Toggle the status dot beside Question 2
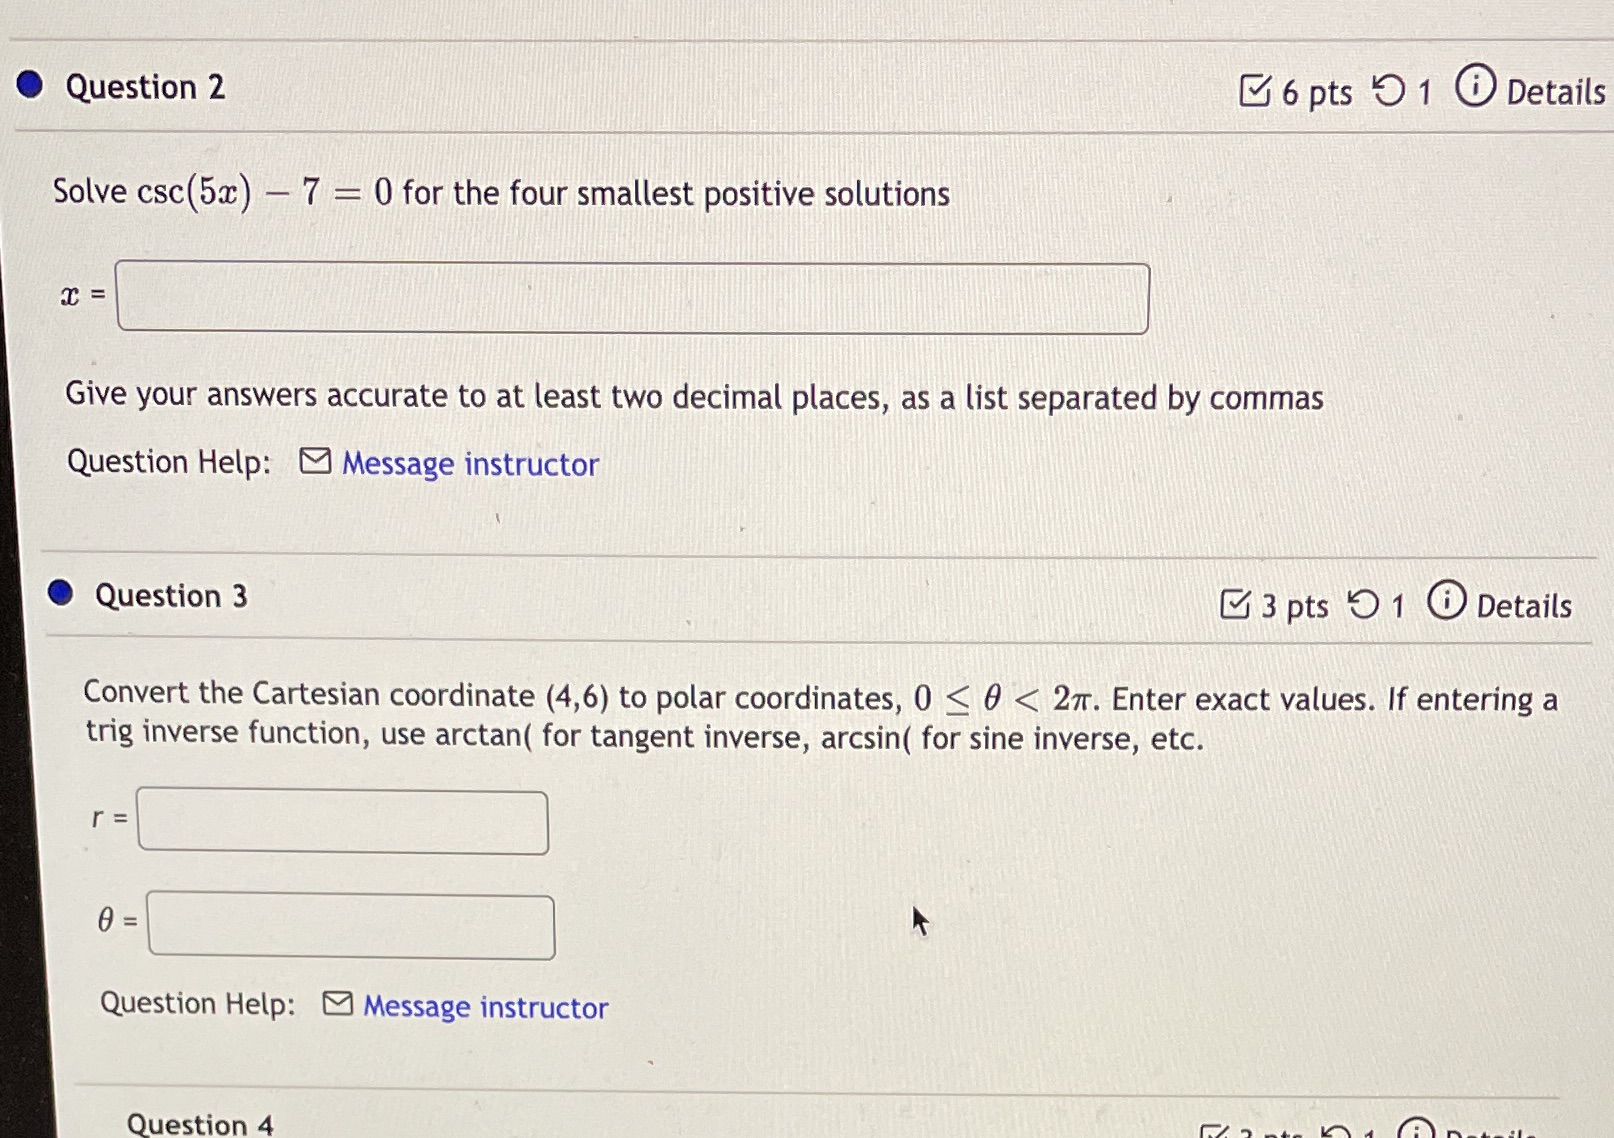The image size is (1614, 1138). (28, 87)
